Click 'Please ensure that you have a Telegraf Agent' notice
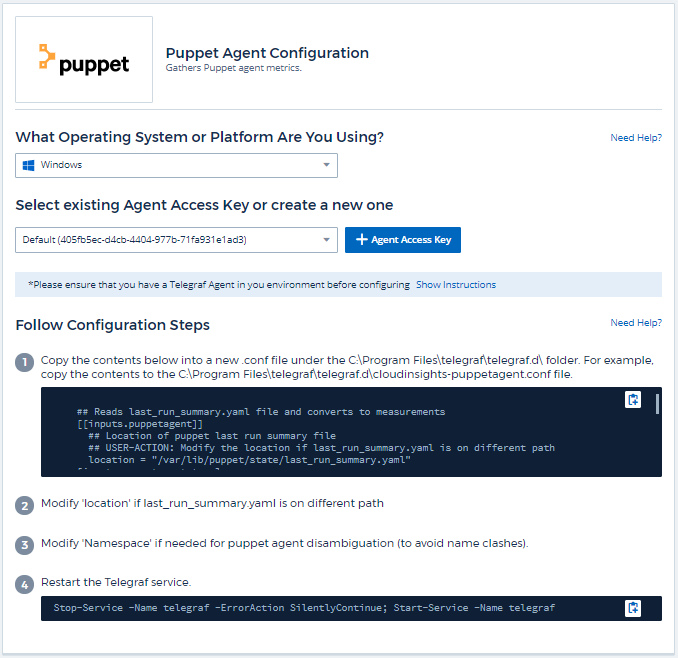This screenshot has width=678, height=658. (x=219, y=285)
